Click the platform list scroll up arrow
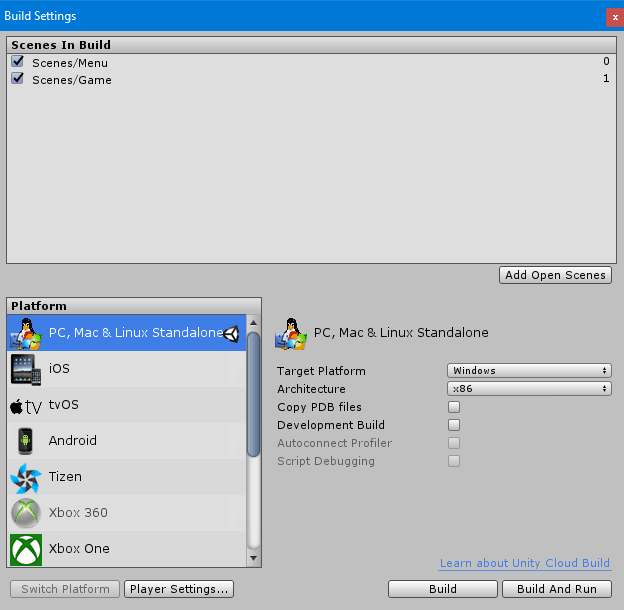Viewport: 624px width, 610px height. (x=254, y=323)
